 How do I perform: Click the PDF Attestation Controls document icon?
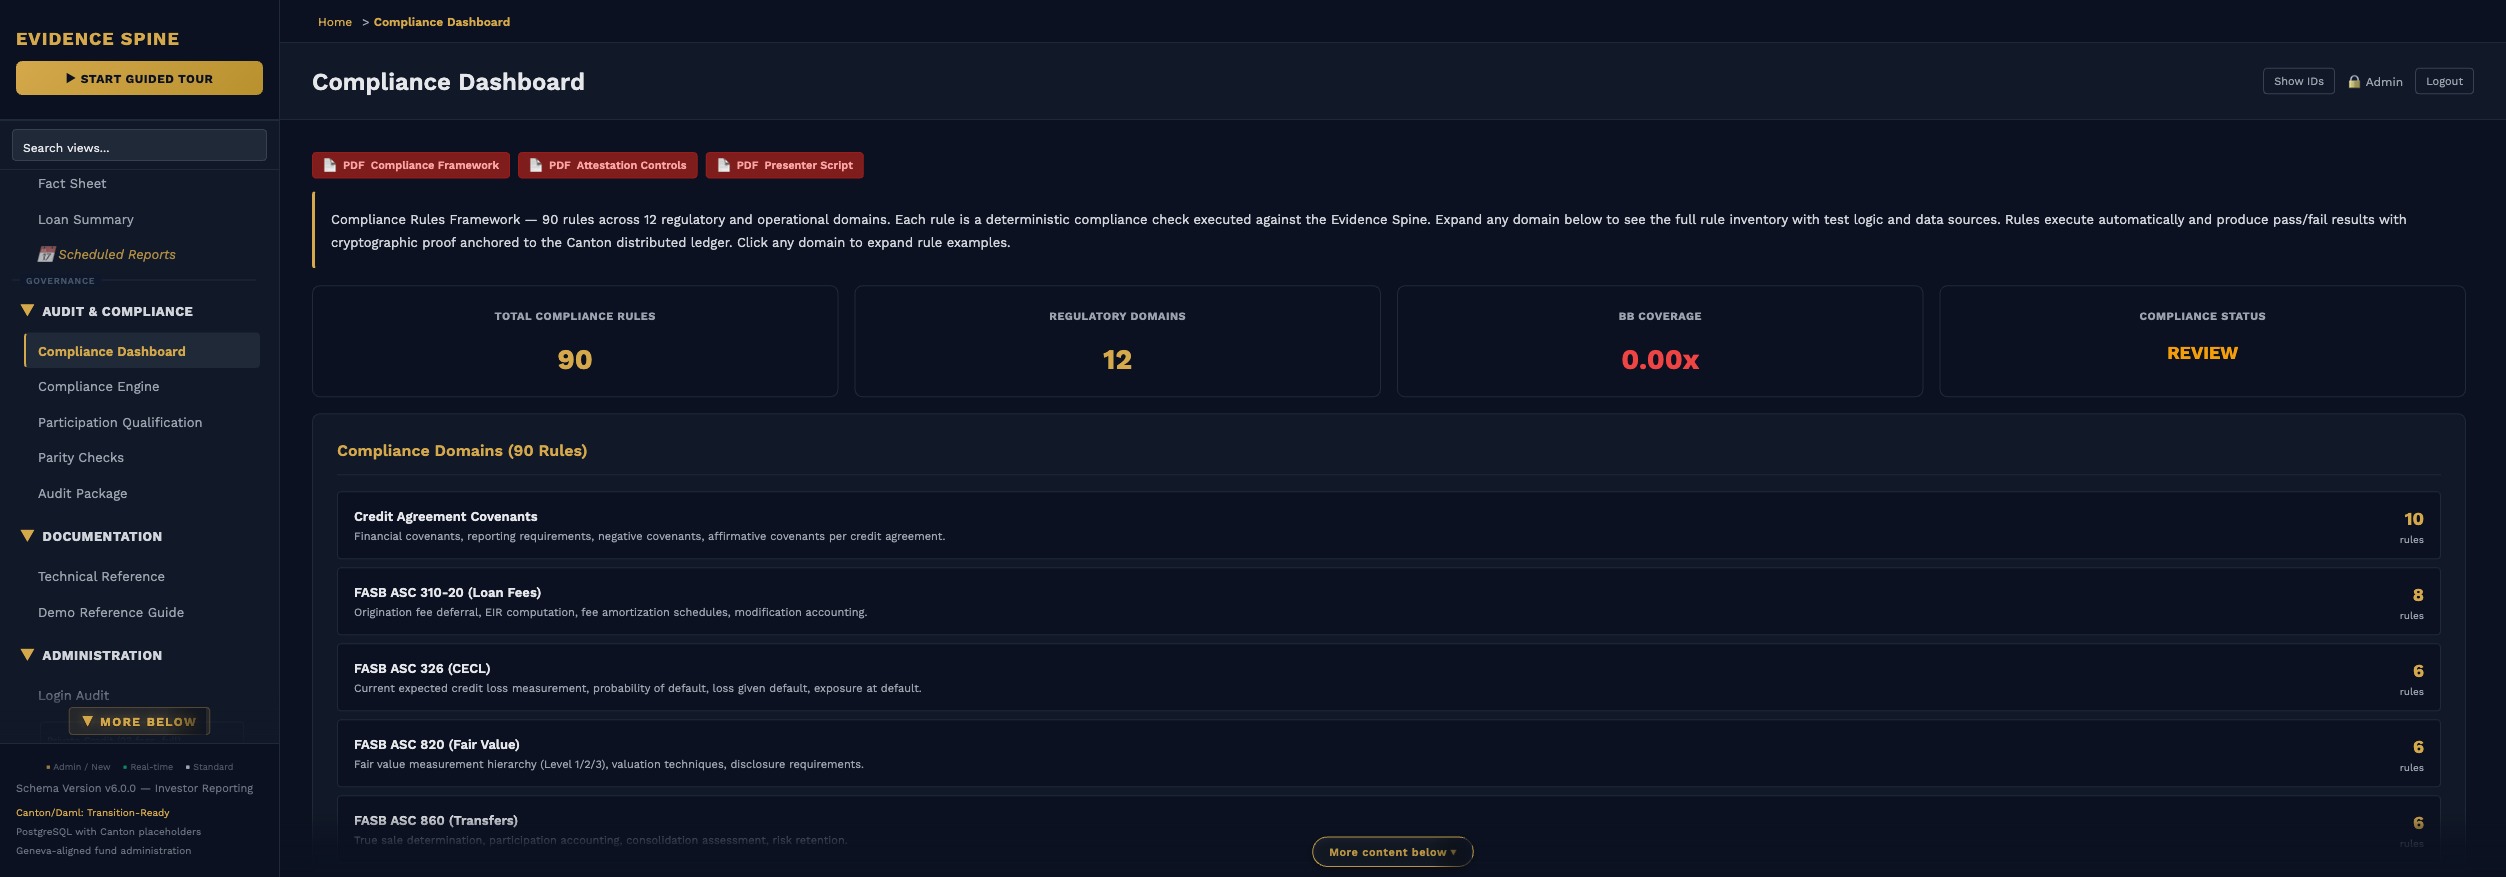[x=535, y=166]
